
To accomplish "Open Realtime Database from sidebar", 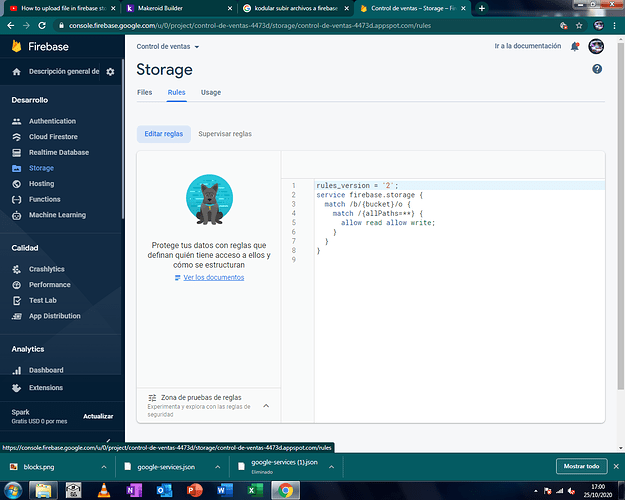I will tap(58, 153).
